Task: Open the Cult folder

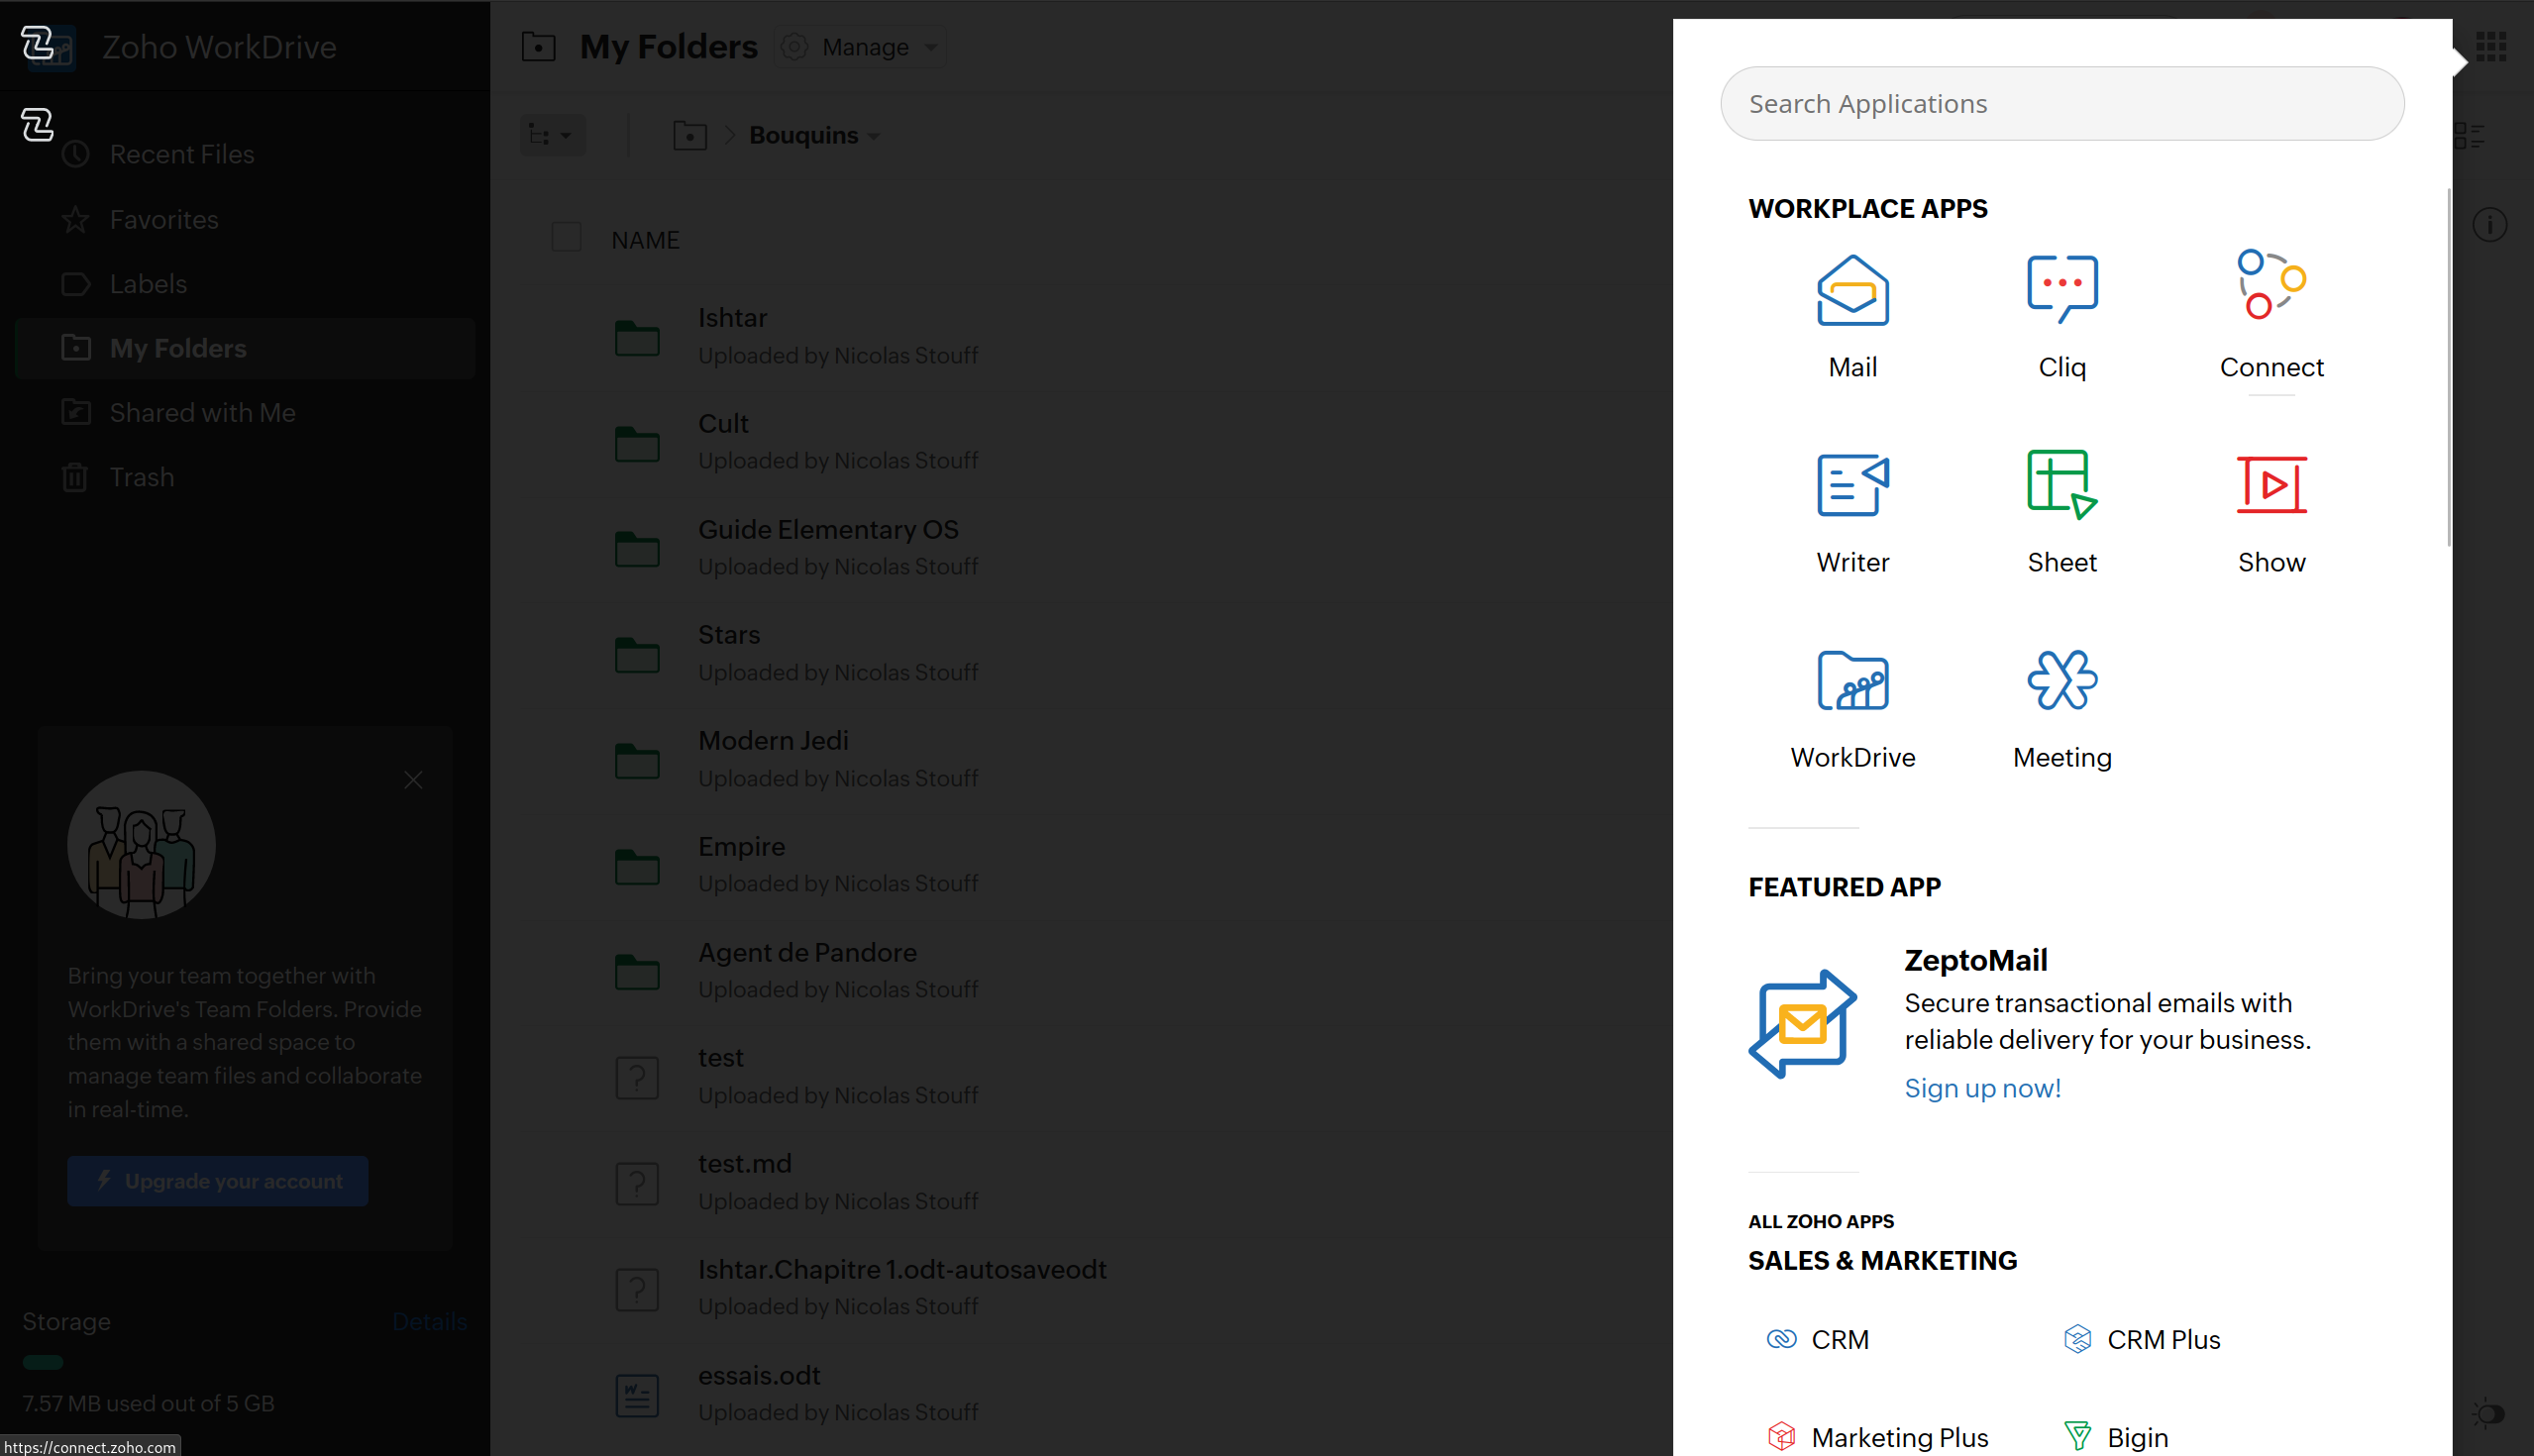Action: pos(723,423)
